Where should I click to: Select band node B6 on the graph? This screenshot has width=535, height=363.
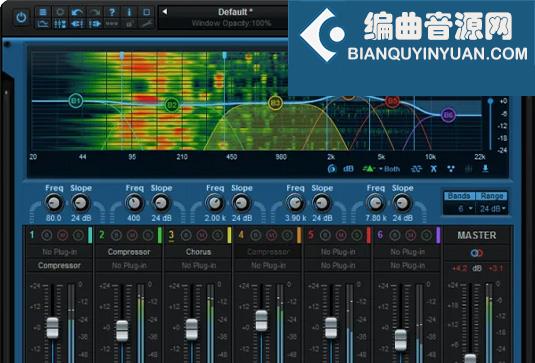coord(448,115)
